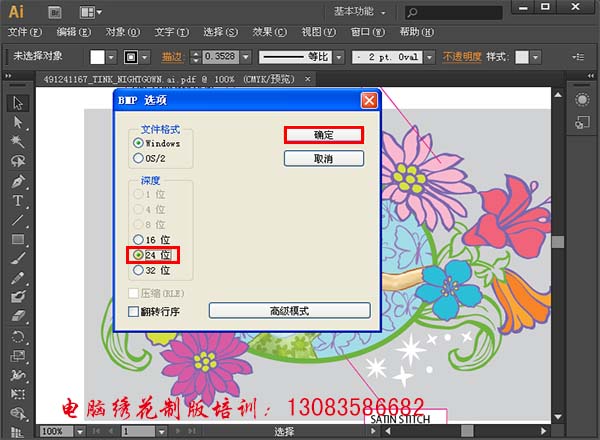The image size is (600, 440).
Task: Select the Type tool
Action: click(18, 201)
